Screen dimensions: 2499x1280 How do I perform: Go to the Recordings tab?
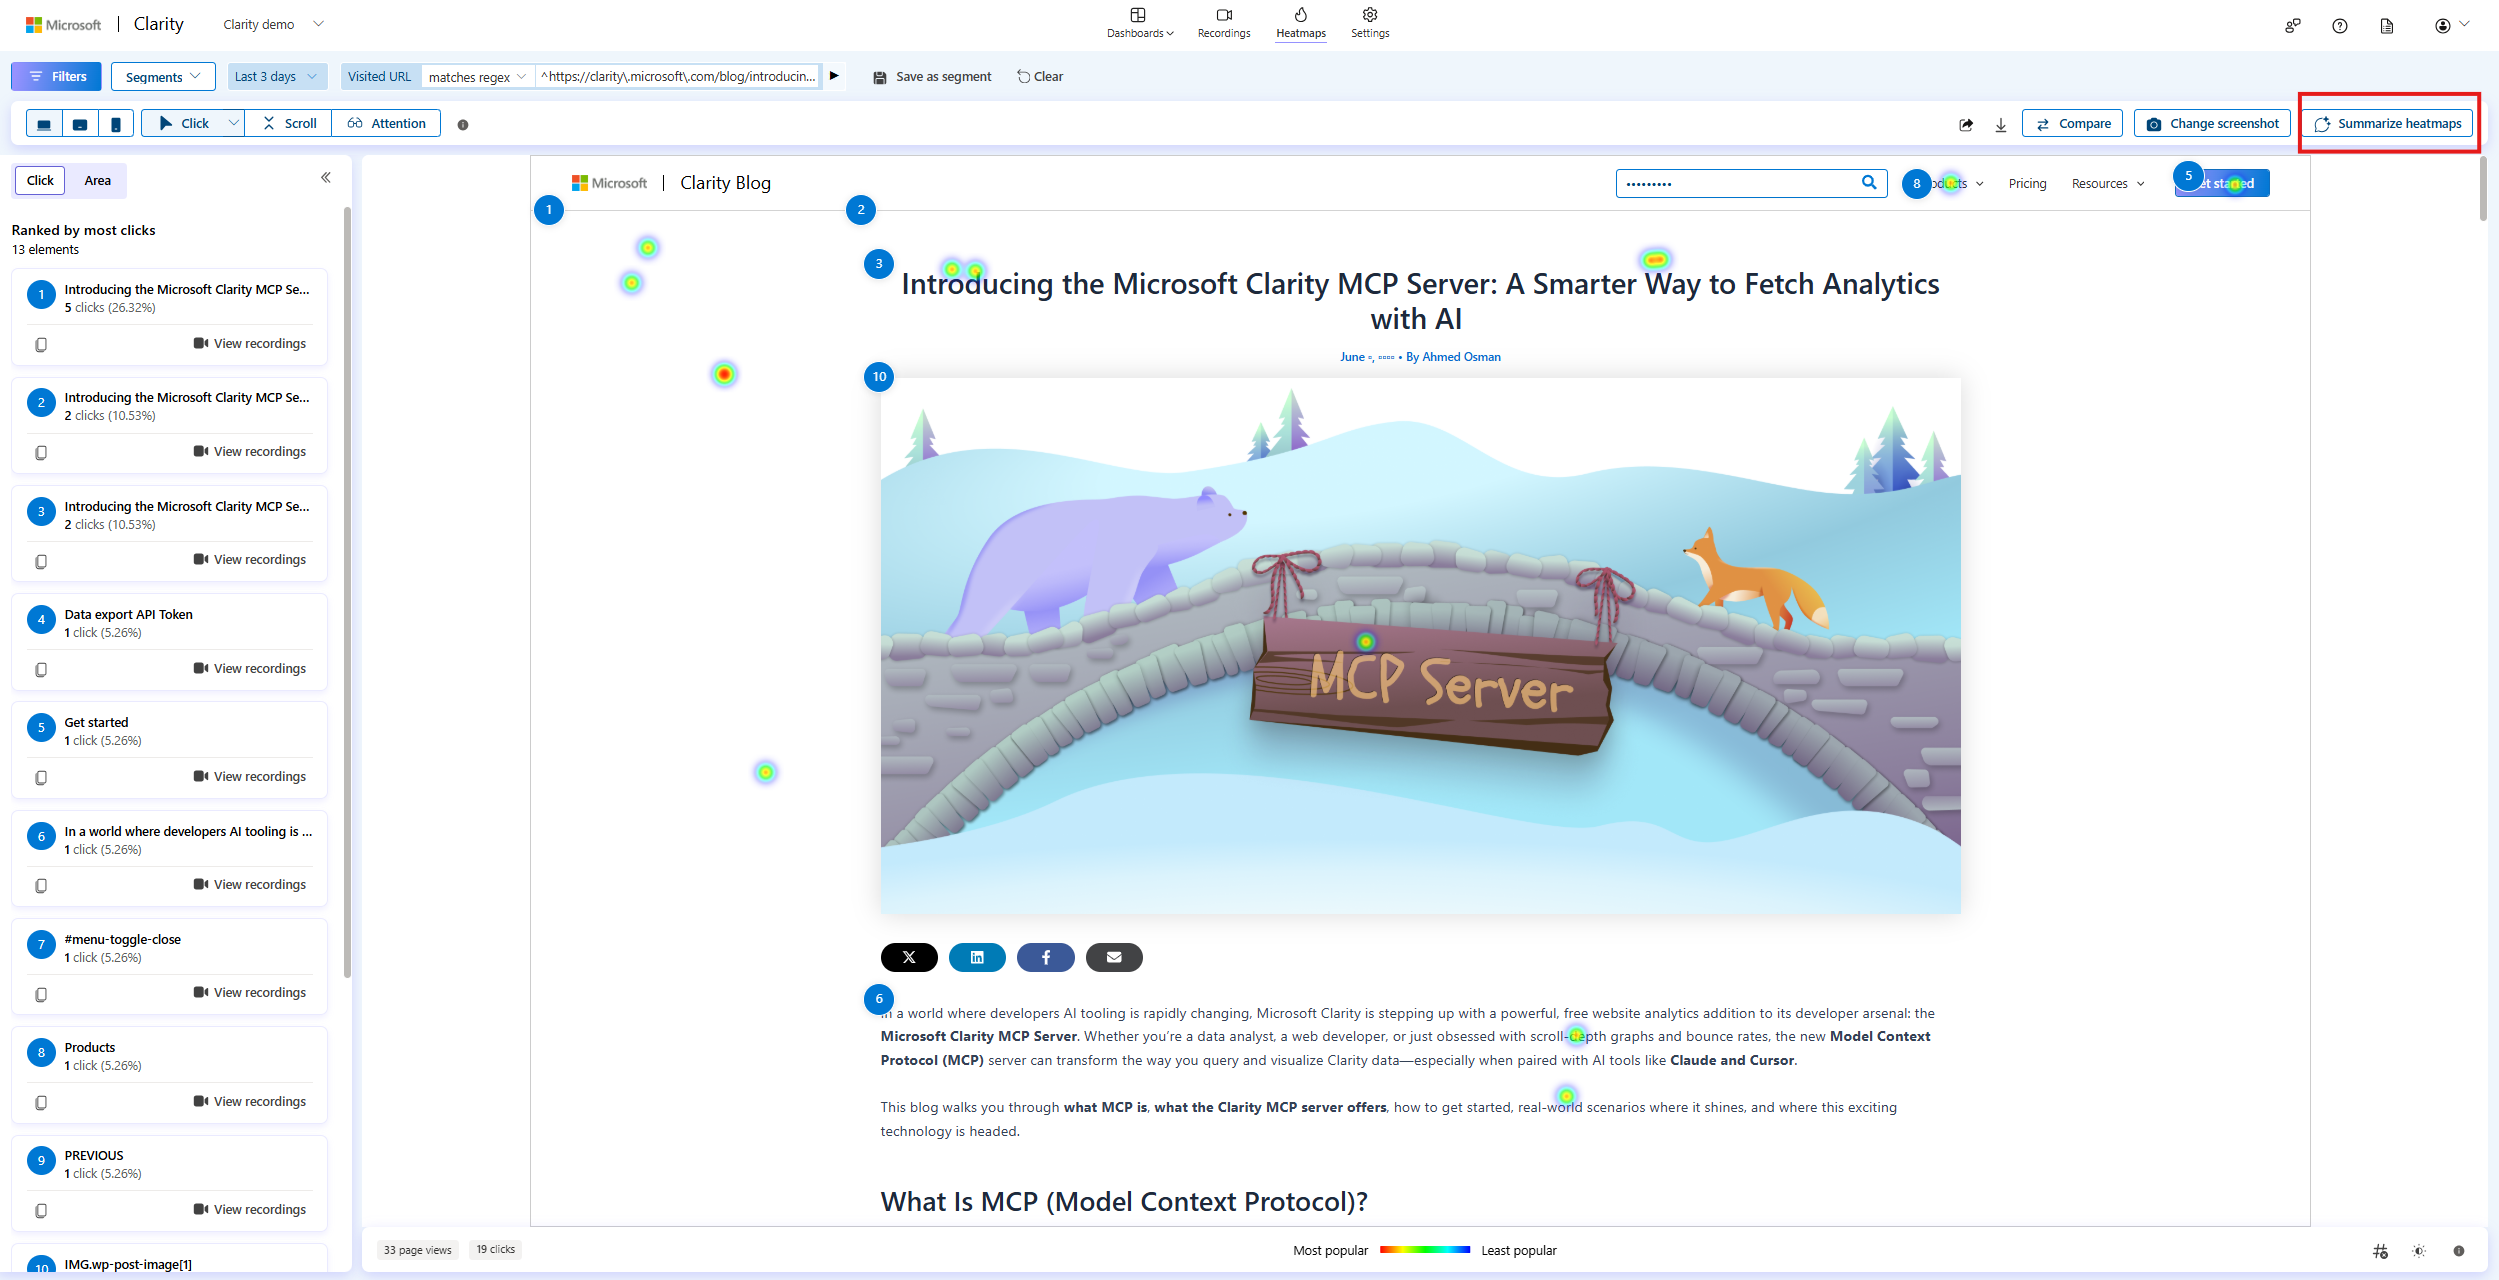1223,22
